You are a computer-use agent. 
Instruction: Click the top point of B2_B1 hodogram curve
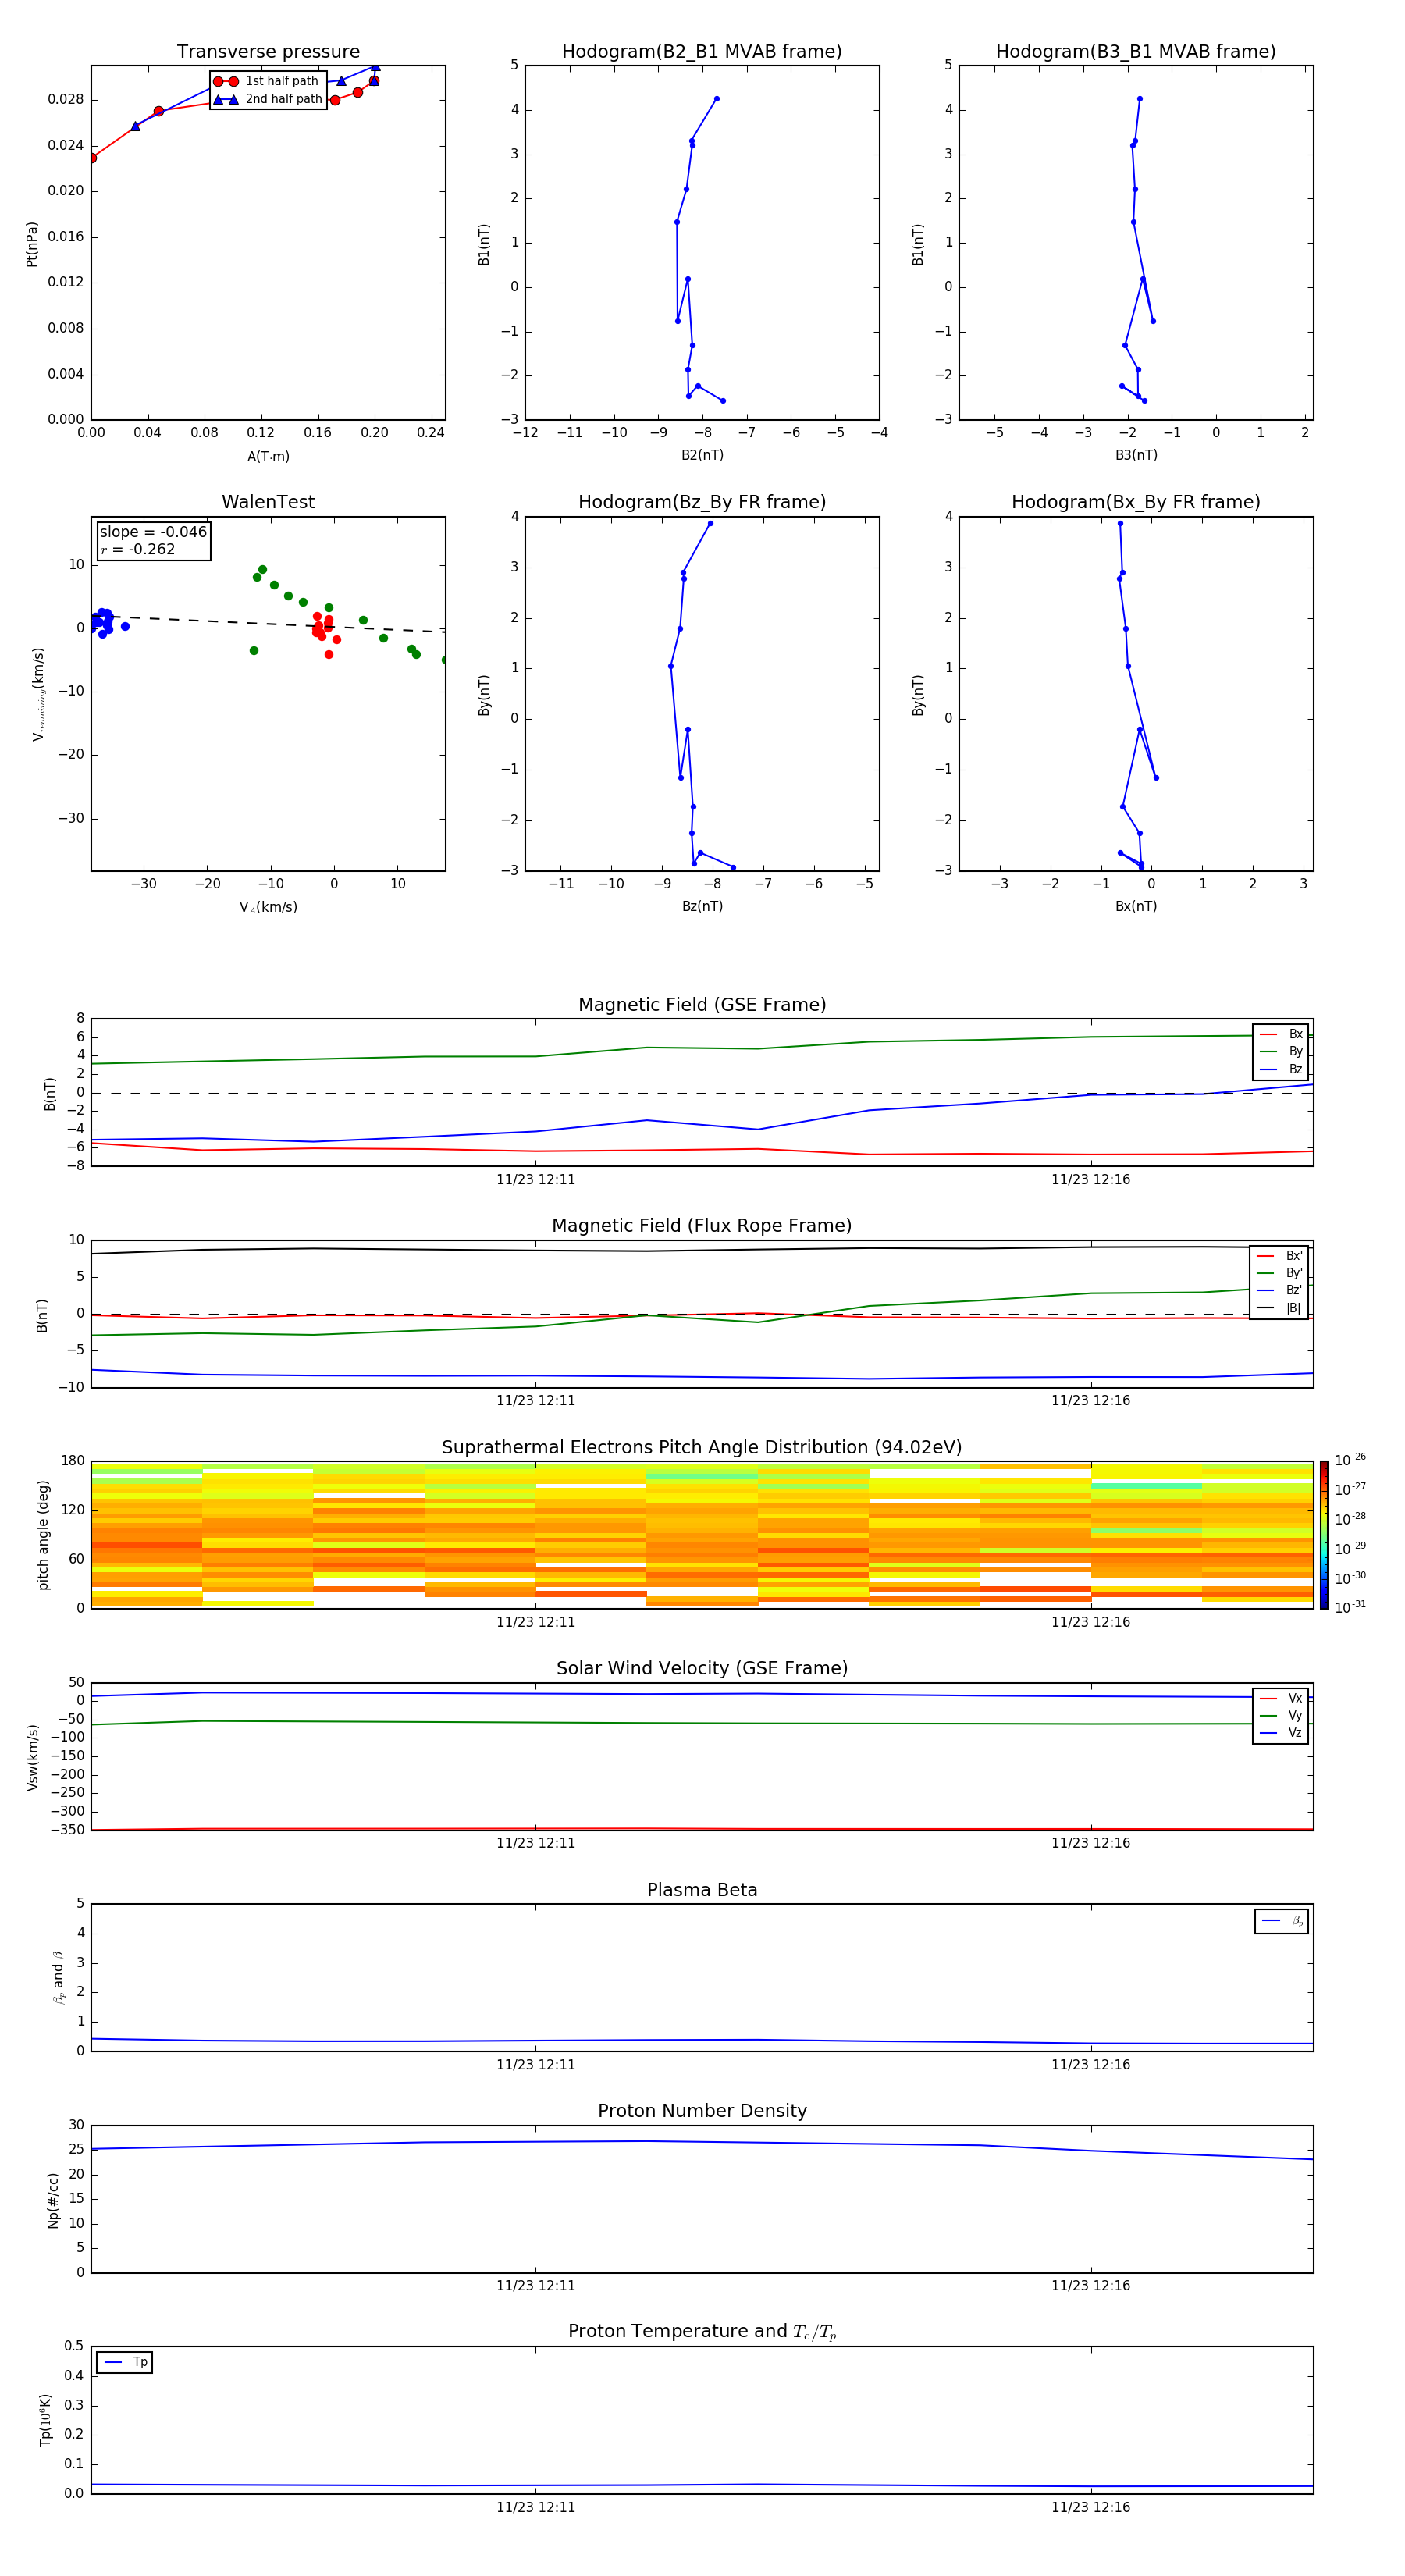[x=716, y=99]
